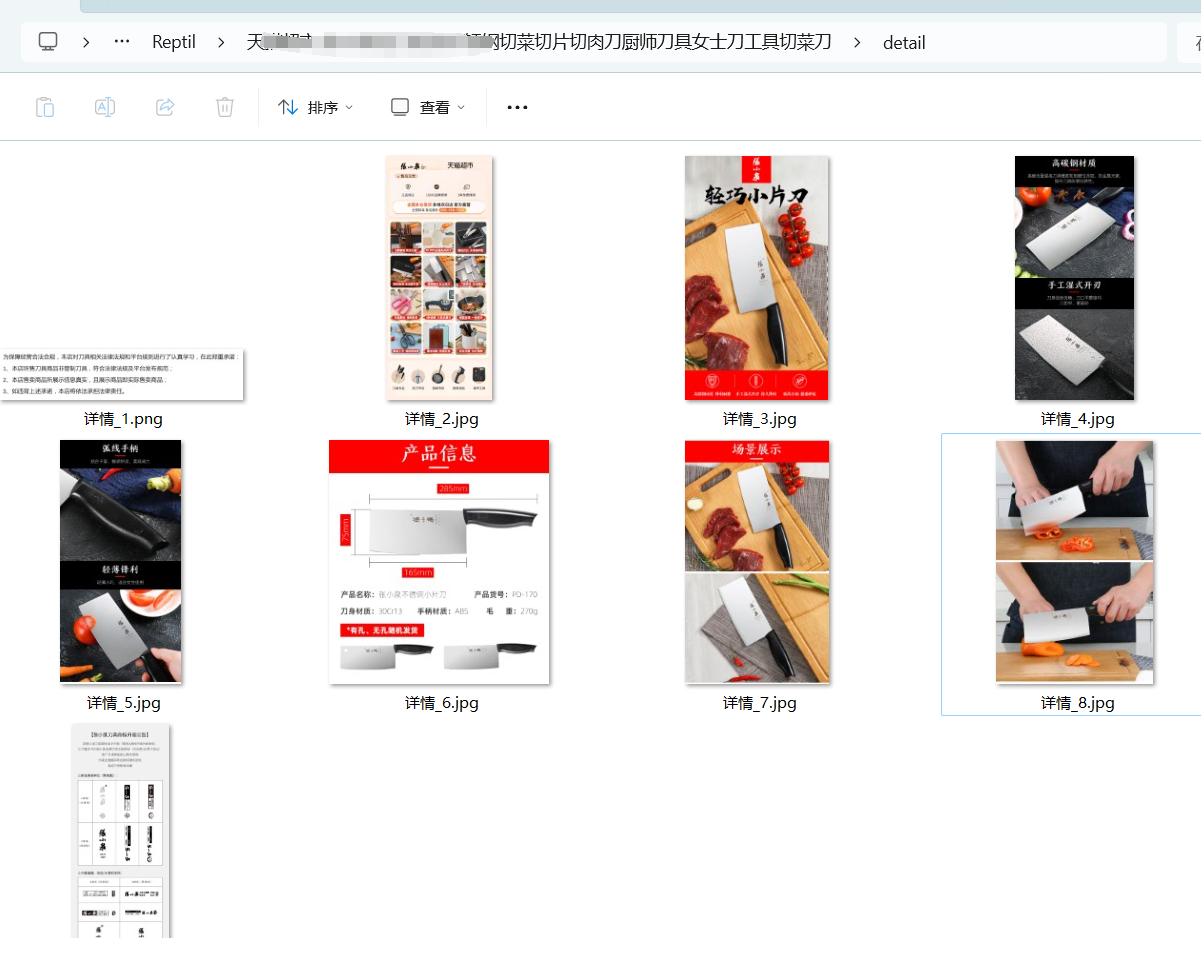Click the file name 详情_8.jpg

pos(1077,703)
